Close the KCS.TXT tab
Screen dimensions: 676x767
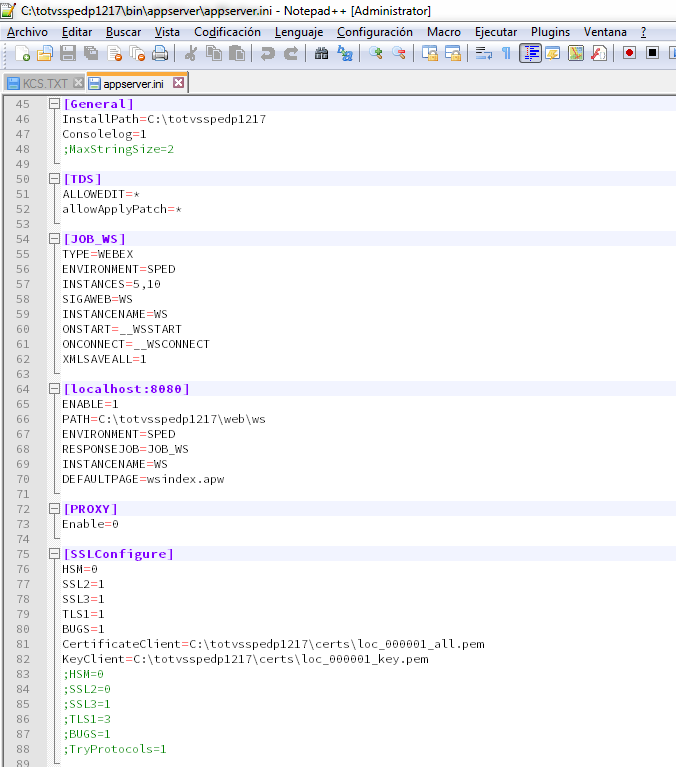78,83
